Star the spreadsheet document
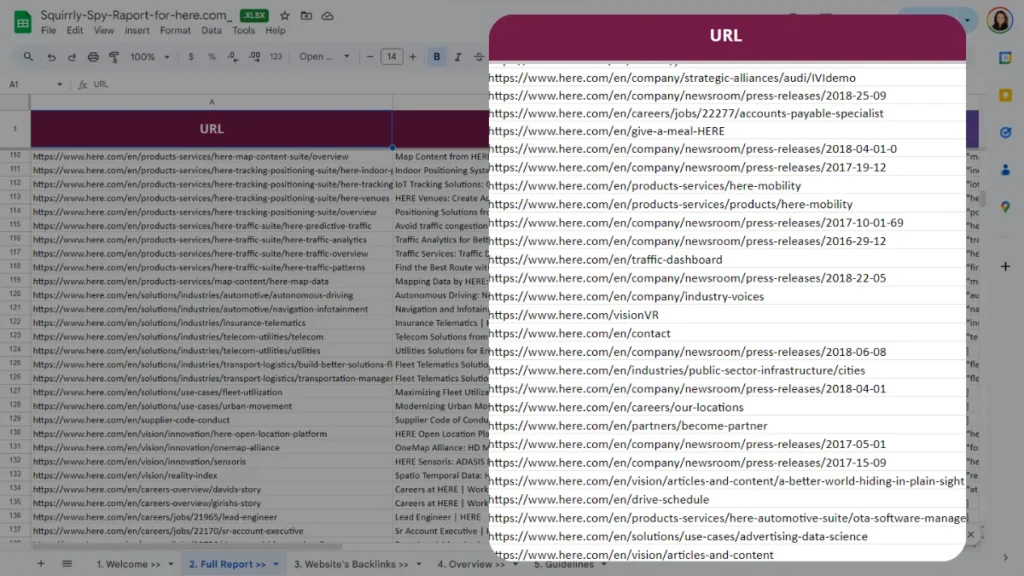Image resolution: width=1024 pixels, height=576 pixels. coord(285,16)
